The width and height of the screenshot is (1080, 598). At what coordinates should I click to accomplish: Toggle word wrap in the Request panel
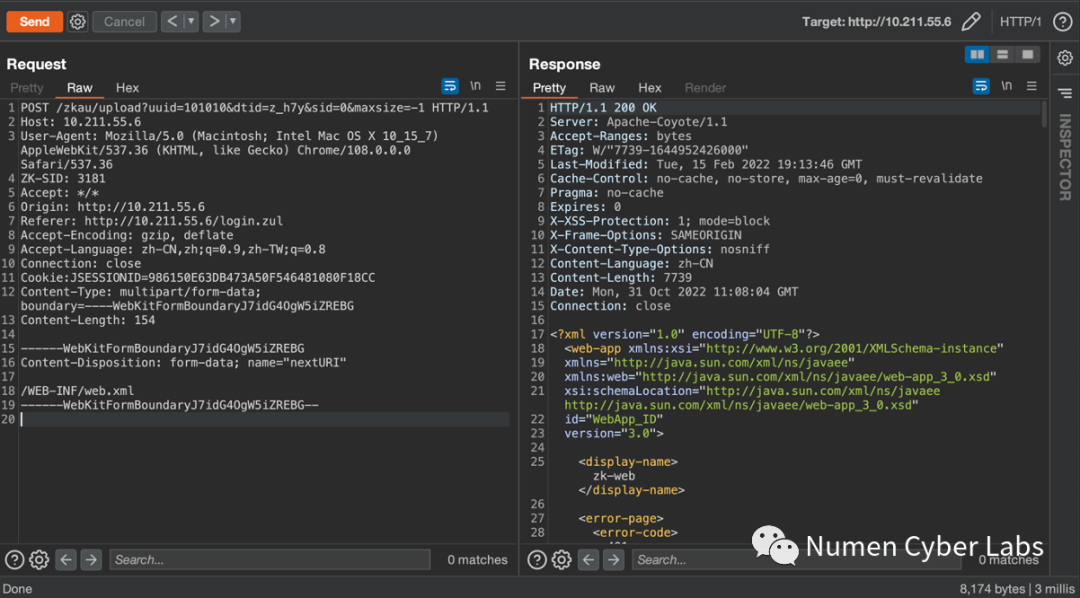point(450,87)
